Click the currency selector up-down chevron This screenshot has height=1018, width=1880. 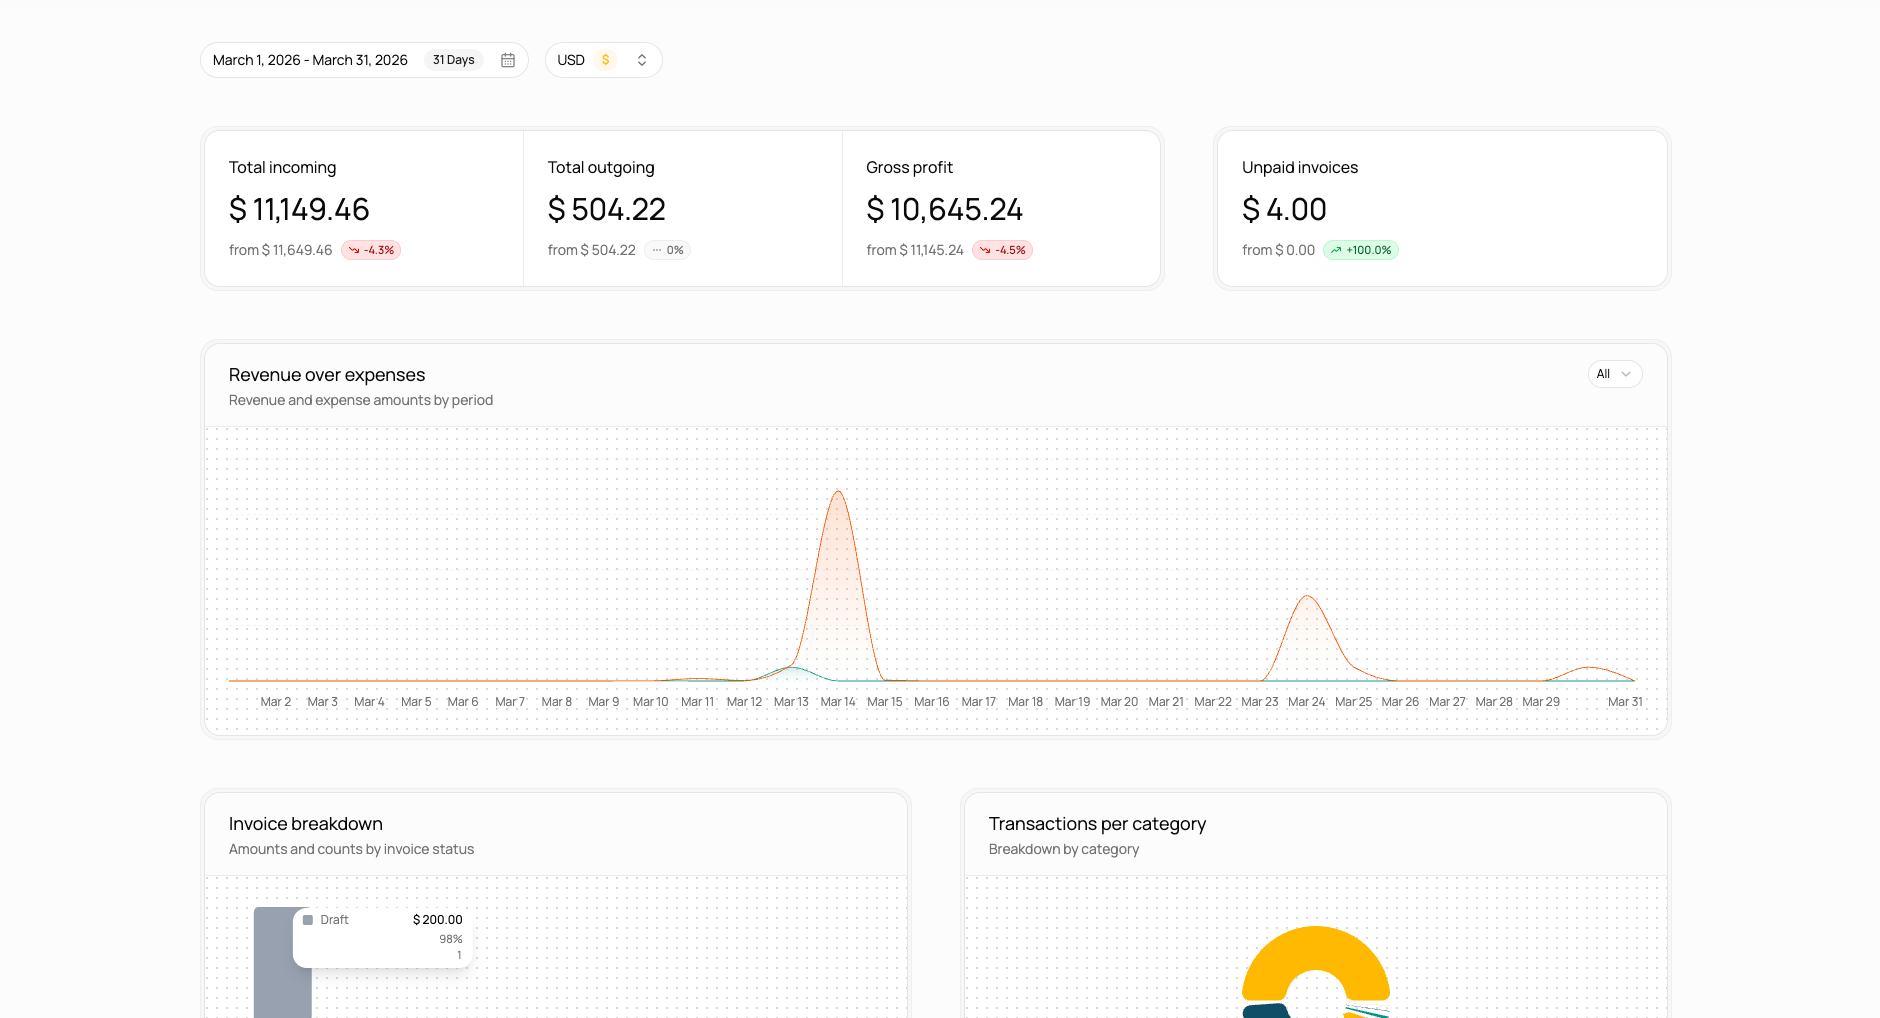[x=642, y=60]
